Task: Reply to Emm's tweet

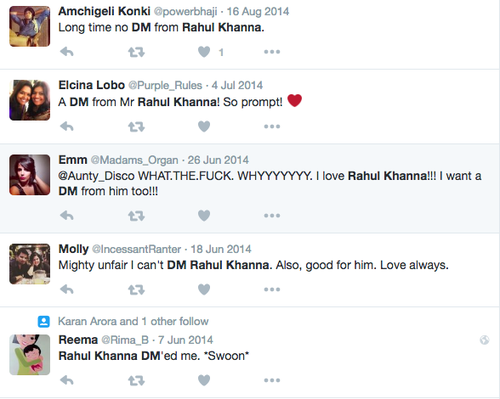Action: (67, 216)
